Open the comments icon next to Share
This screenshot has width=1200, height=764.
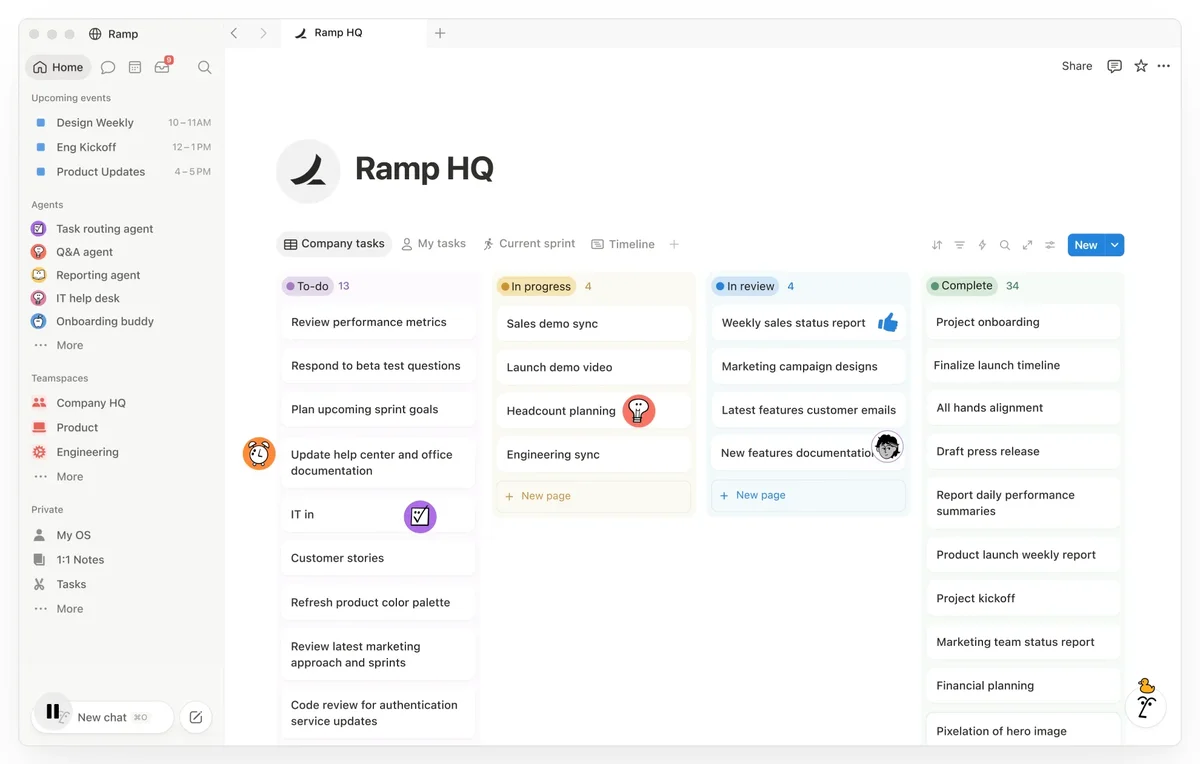[1114, 66]
